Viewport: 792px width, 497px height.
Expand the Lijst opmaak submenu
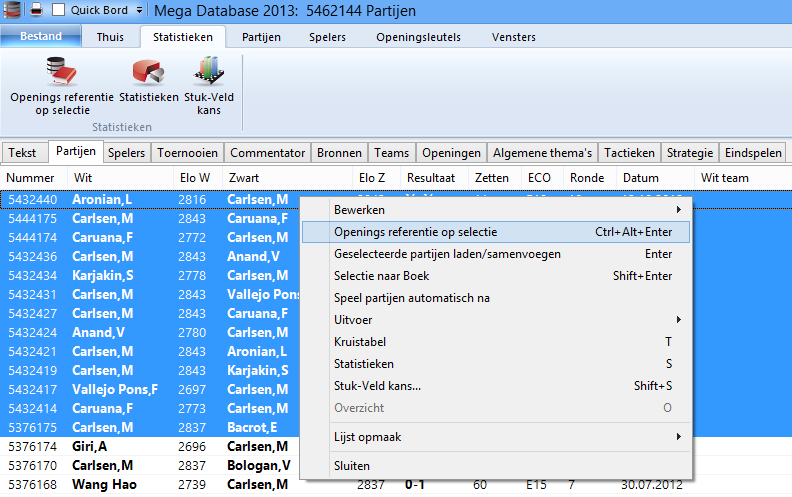tap(496, 437)
